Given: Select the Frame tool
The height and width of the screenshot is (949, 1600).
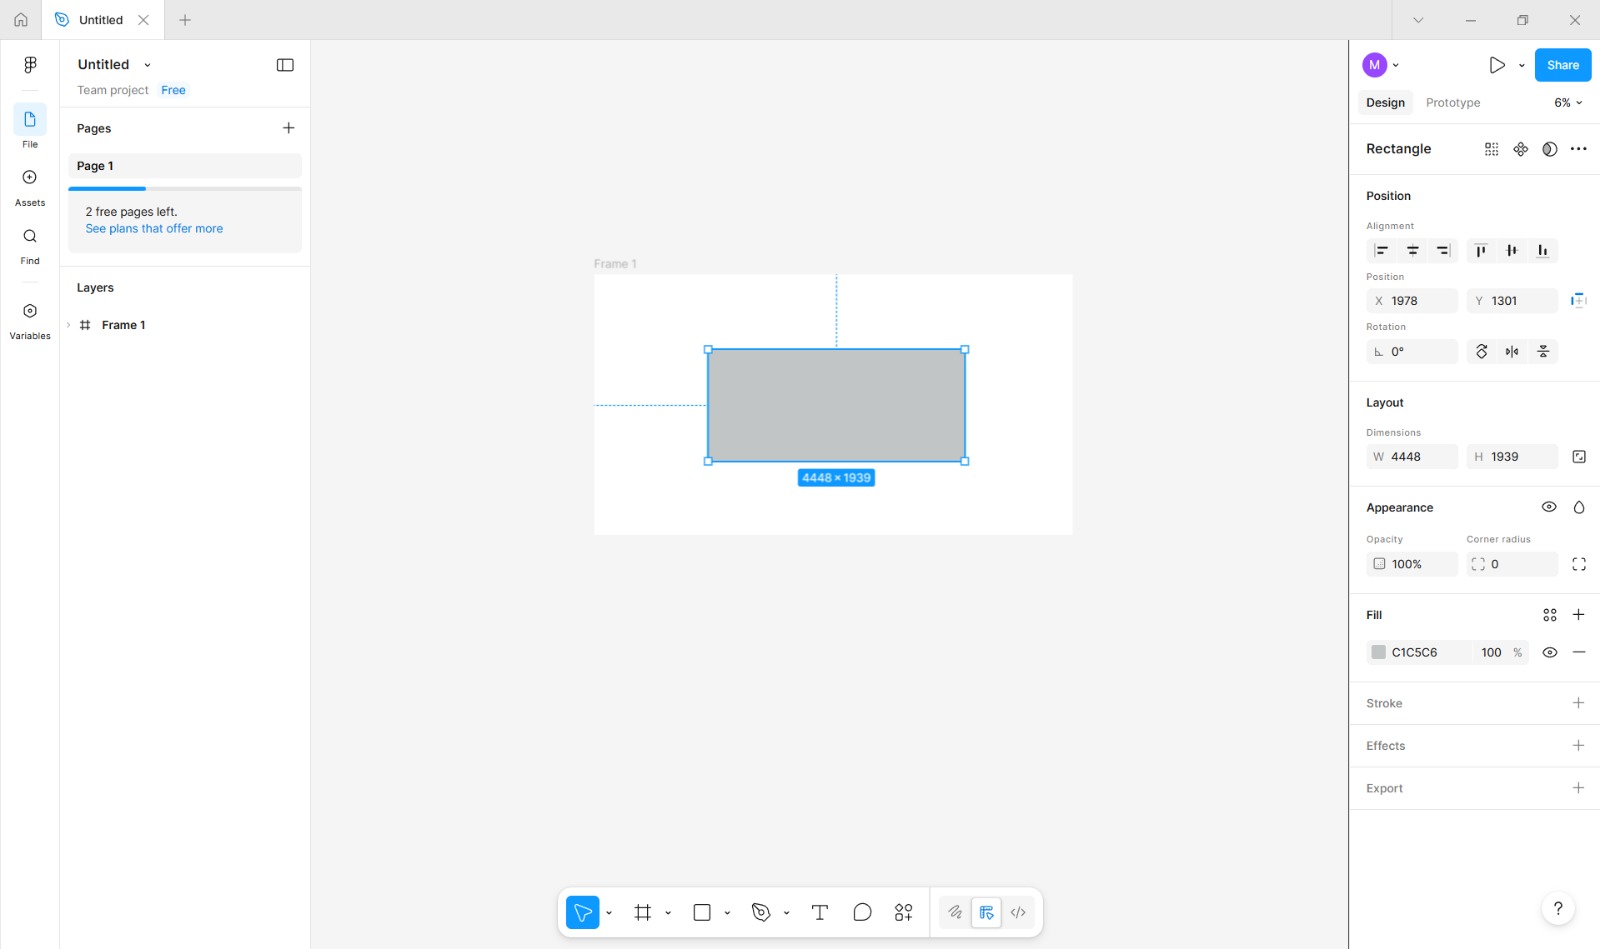Looking at the screenshot, I should click(x=642, y=912).
